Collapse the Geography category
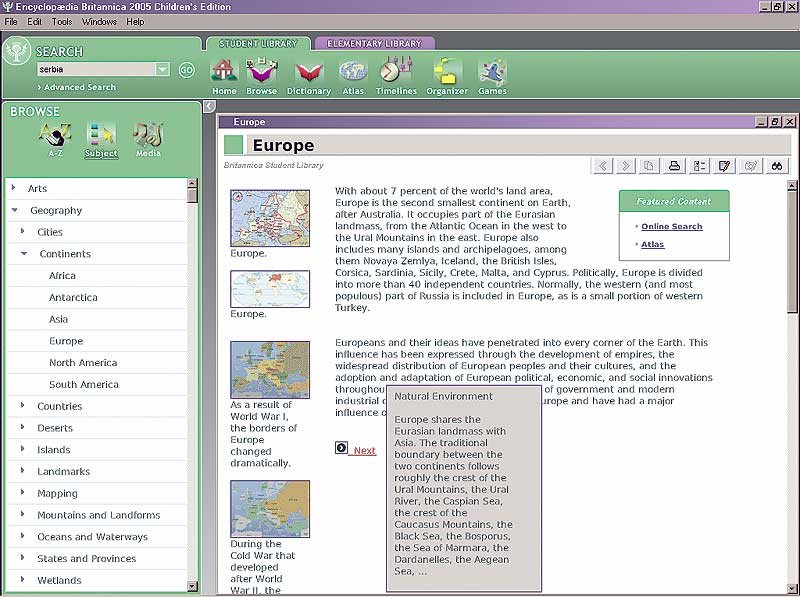Viewport: 800px width, 597px height. click(15, 210)
